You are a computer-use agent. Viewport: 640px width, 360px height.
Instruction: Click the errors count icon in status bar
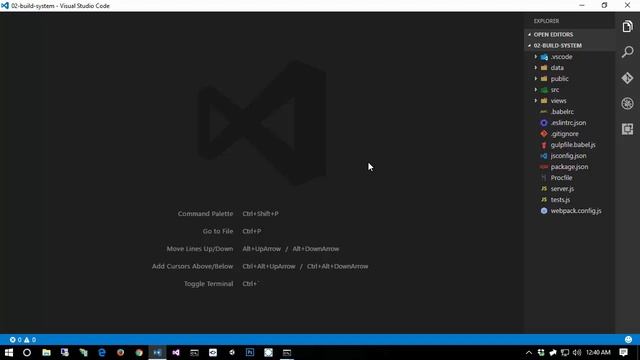[x=13, y=340]
